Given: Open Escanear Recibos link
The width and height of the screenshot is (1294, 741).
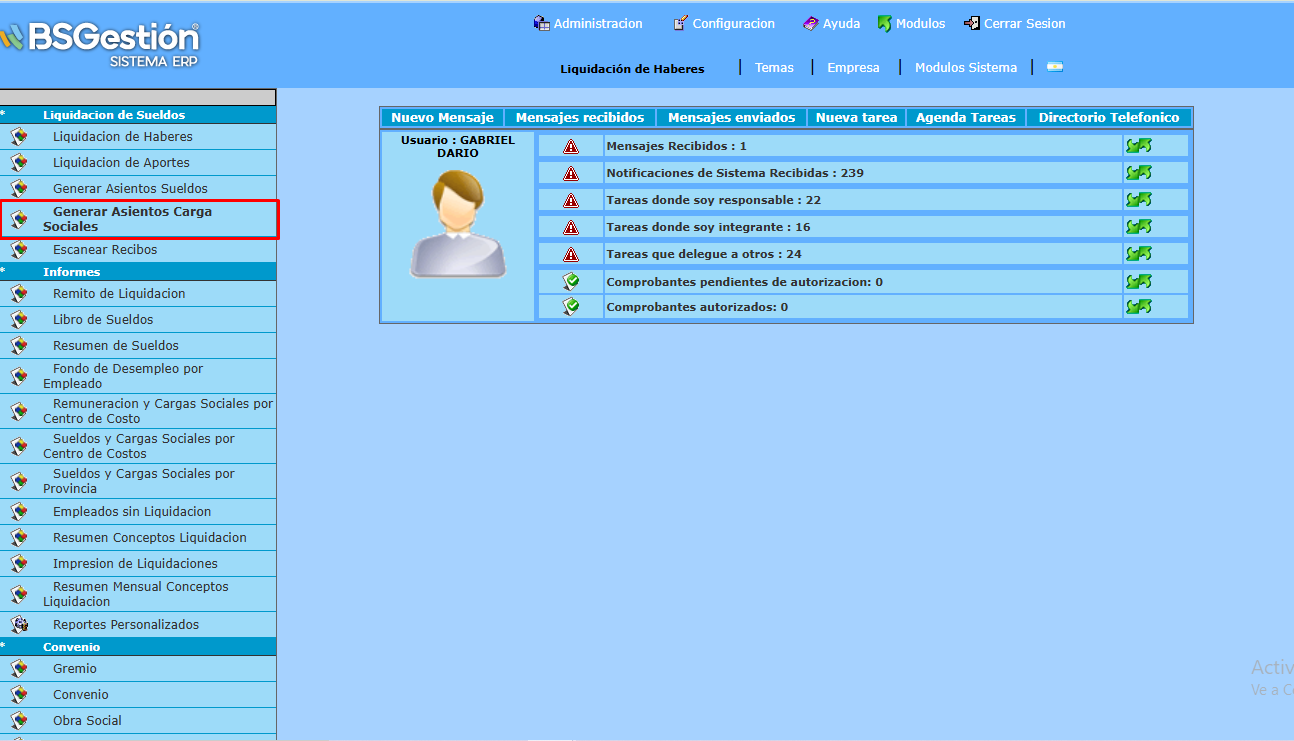Looking at the screenshot, I should [105, 250].
